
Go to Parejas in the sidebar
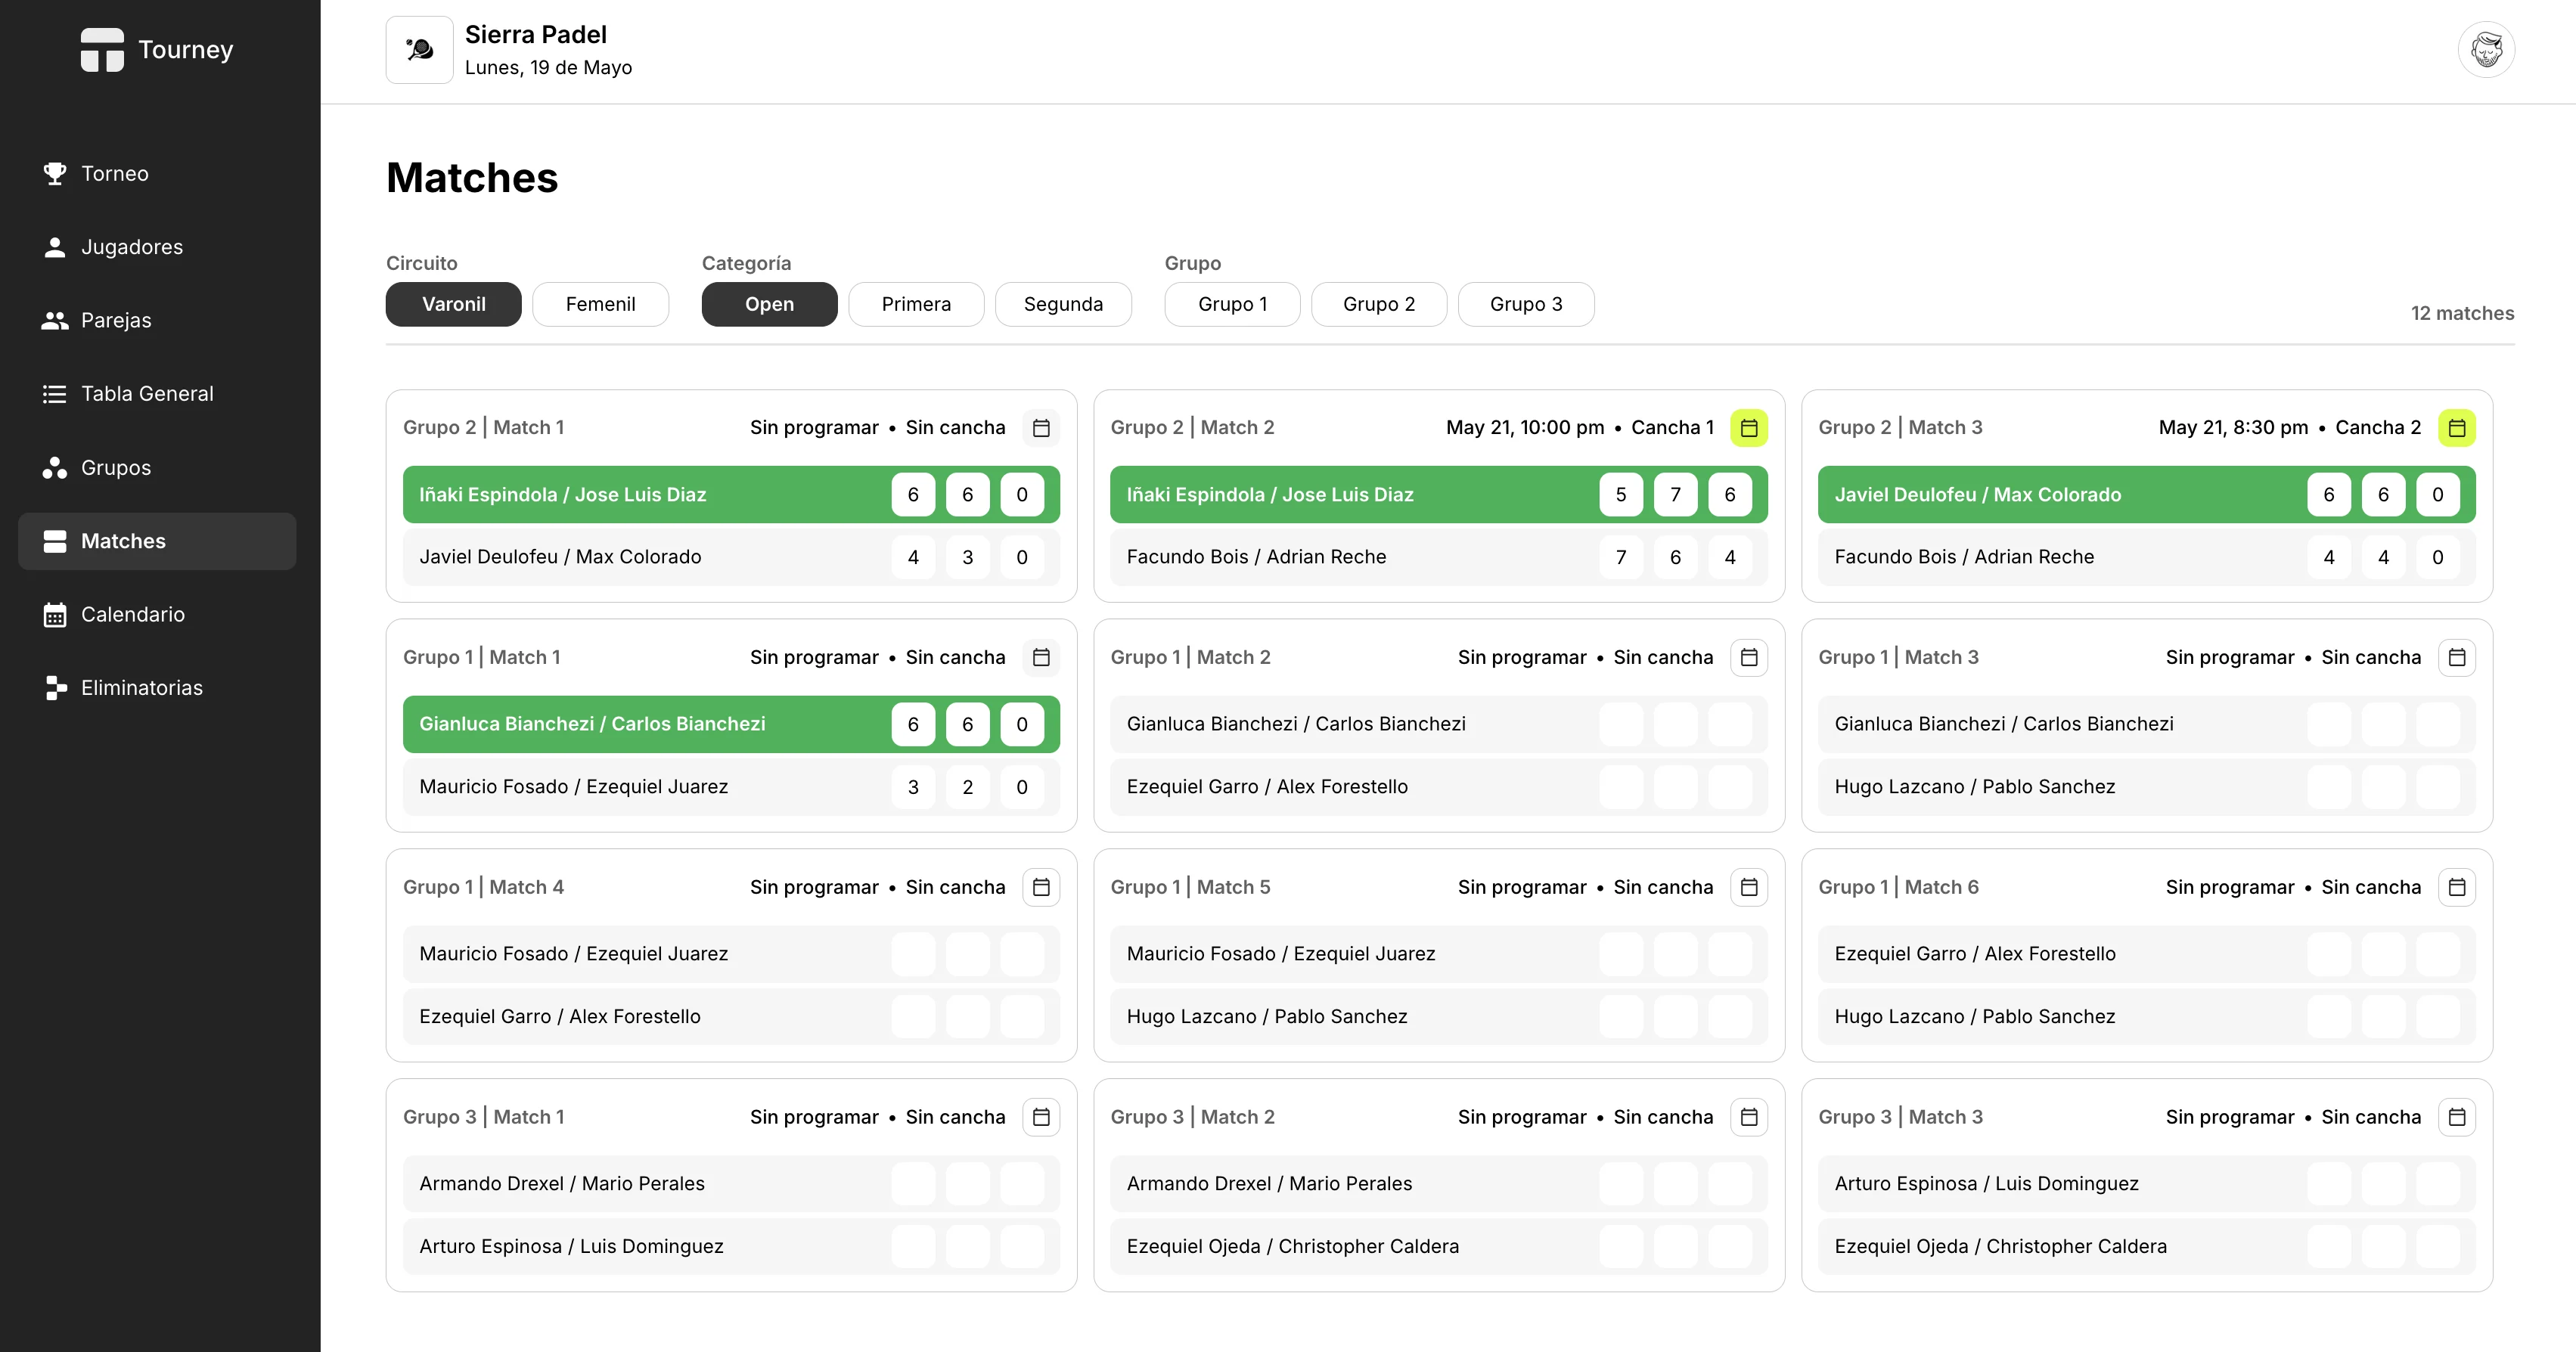[x=157, y=320]
